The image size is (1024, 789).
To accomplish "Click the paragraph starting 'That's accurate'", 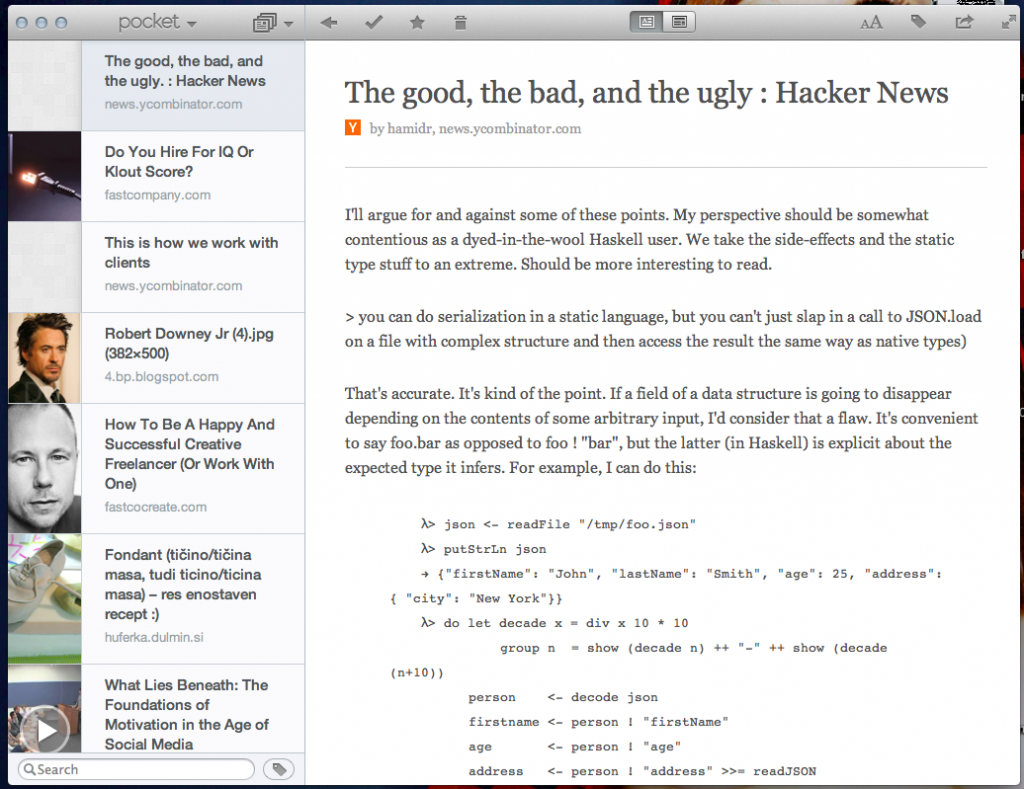I will click(x=662, y=430).
